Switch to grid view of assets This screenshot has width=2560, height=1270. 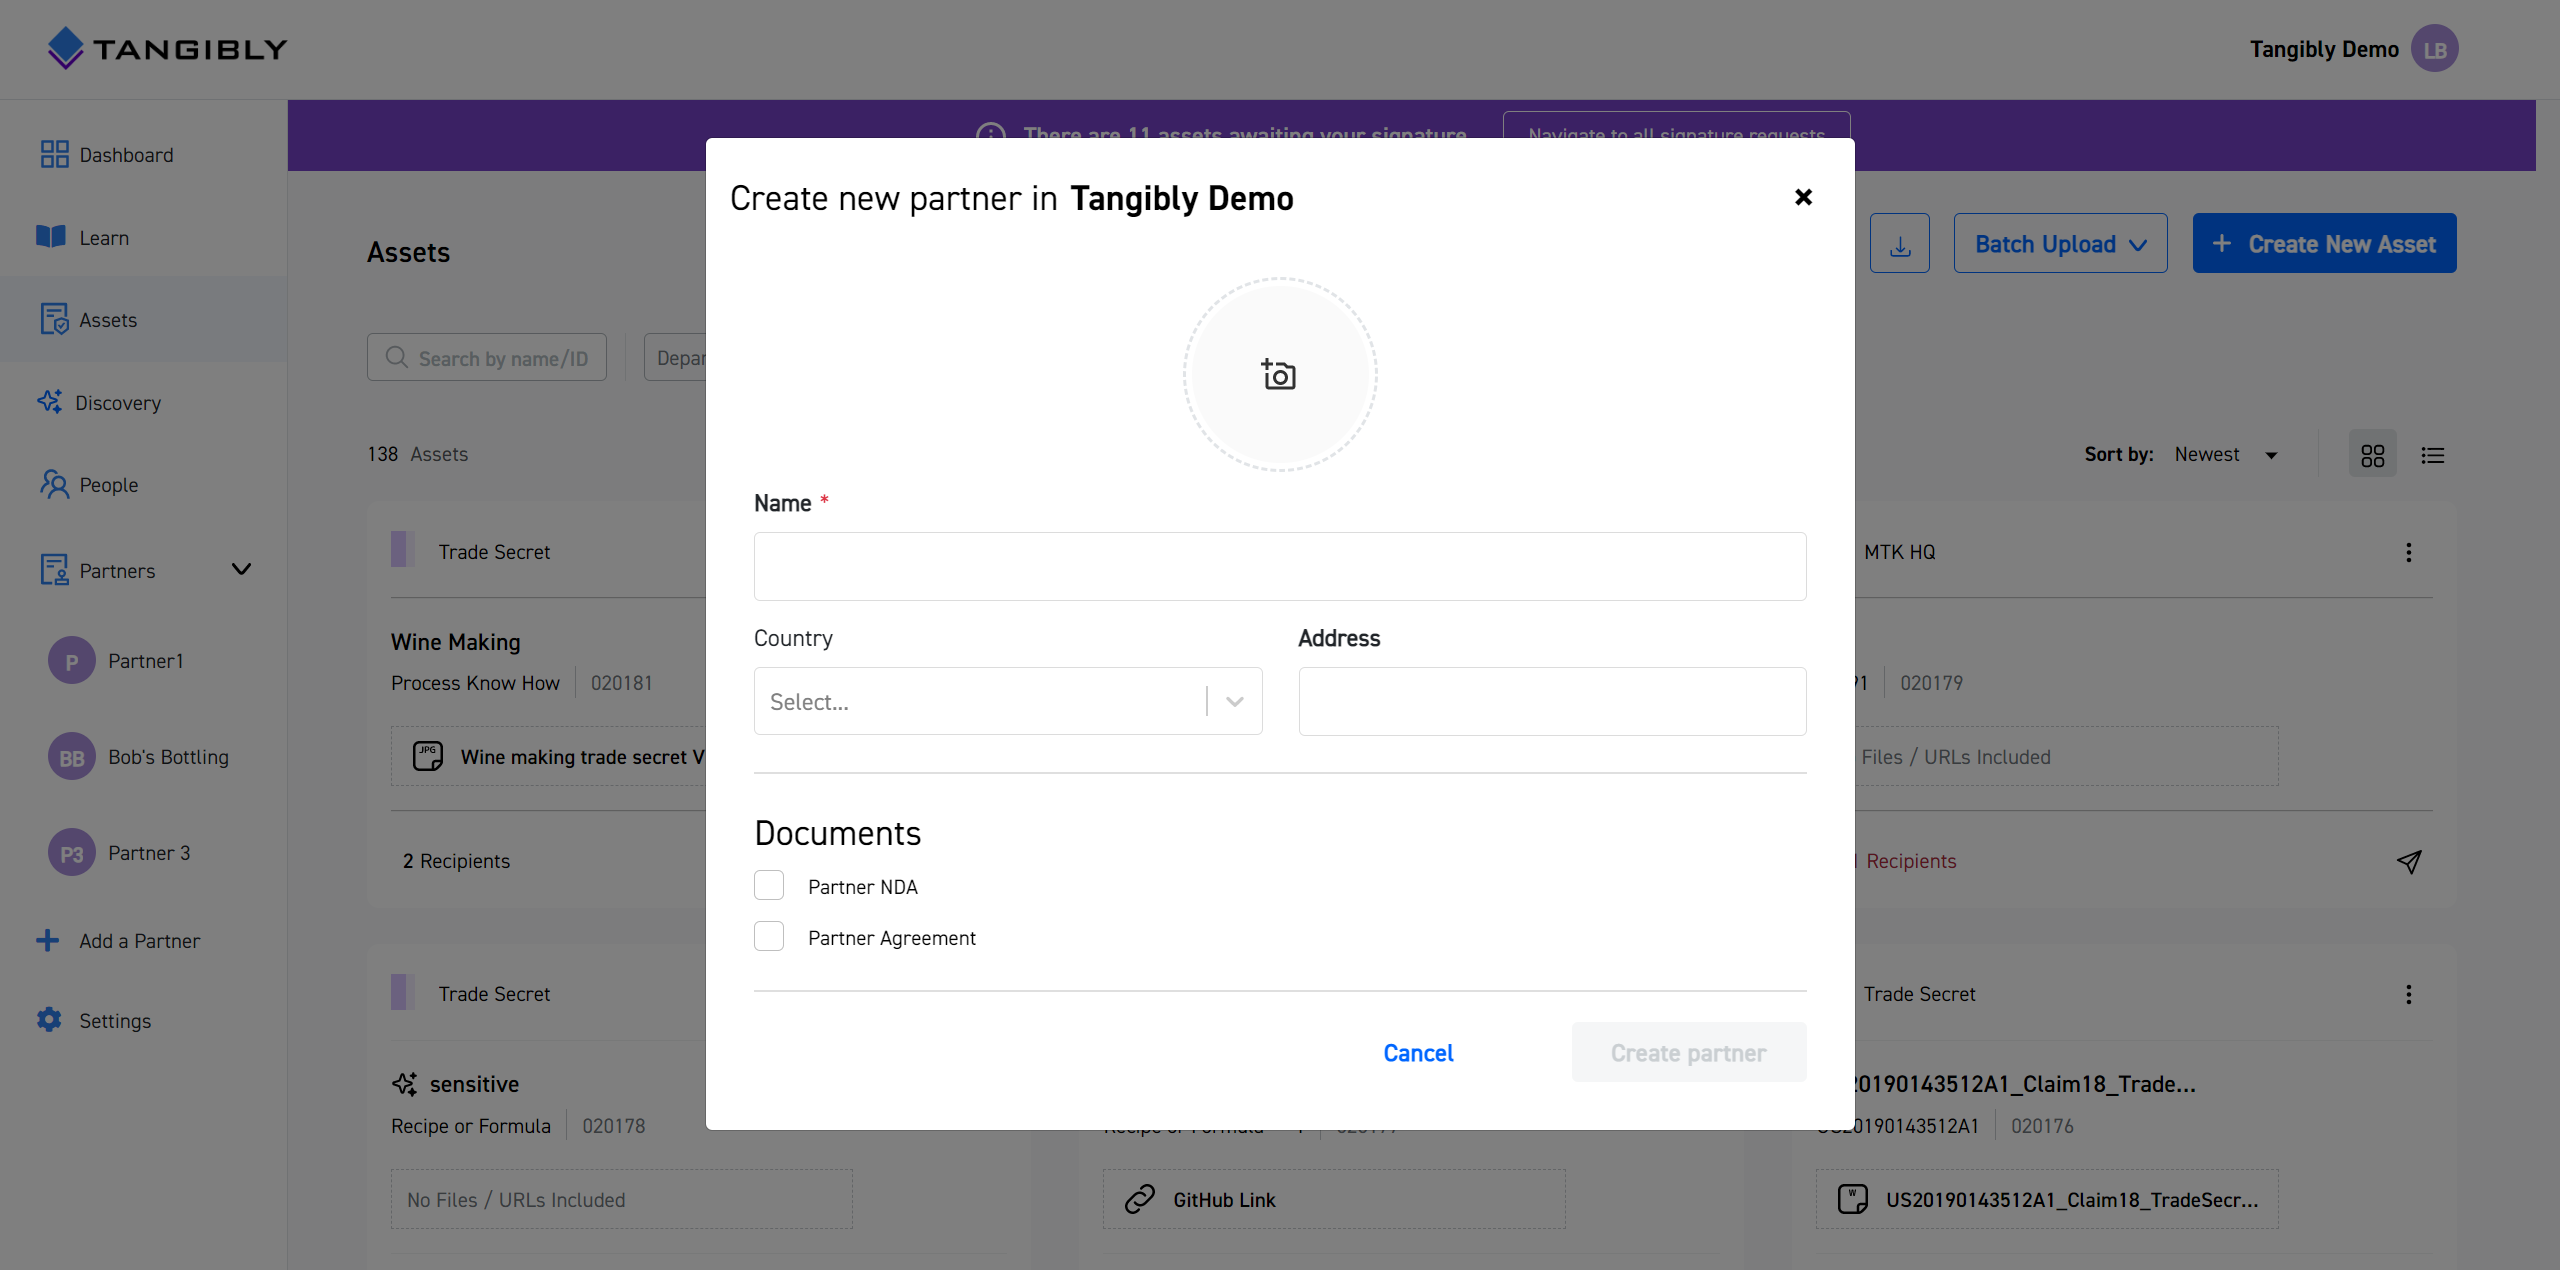click(x=2373, y=455)
